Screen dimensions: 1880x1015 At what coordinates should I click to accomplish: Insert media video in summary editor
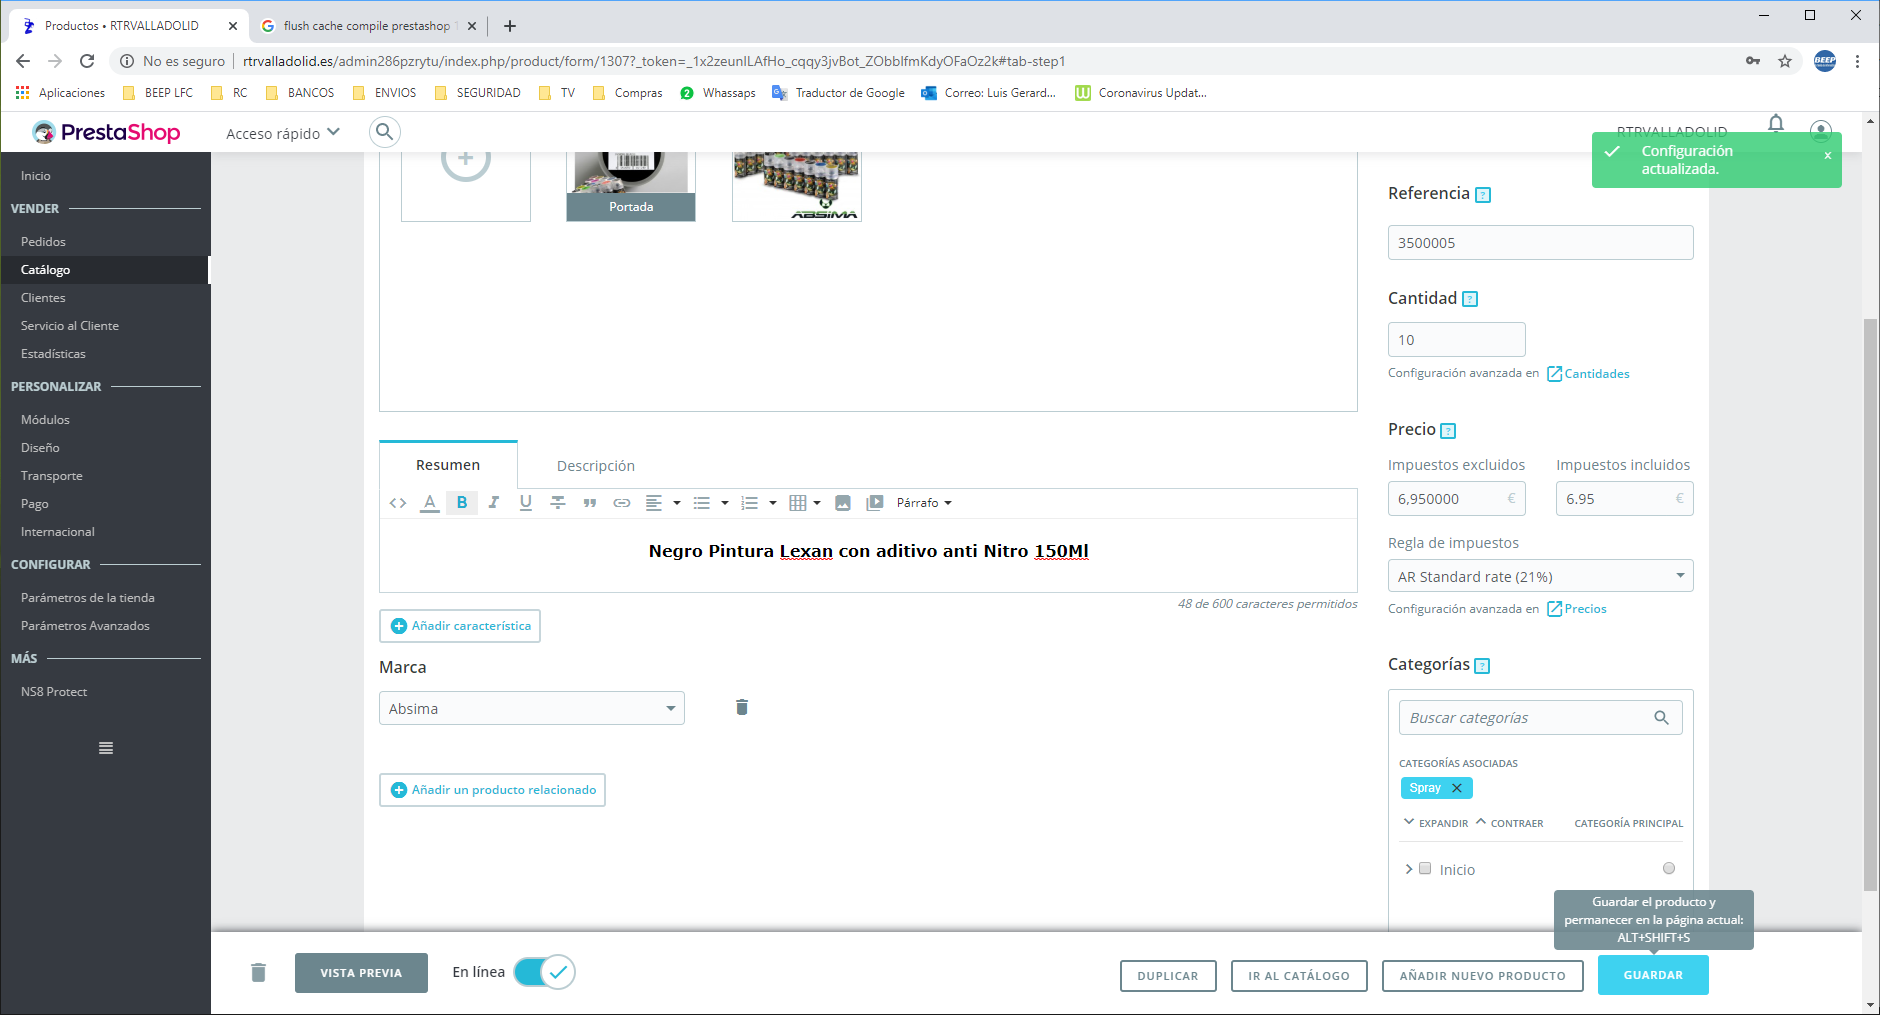point(875,503)
